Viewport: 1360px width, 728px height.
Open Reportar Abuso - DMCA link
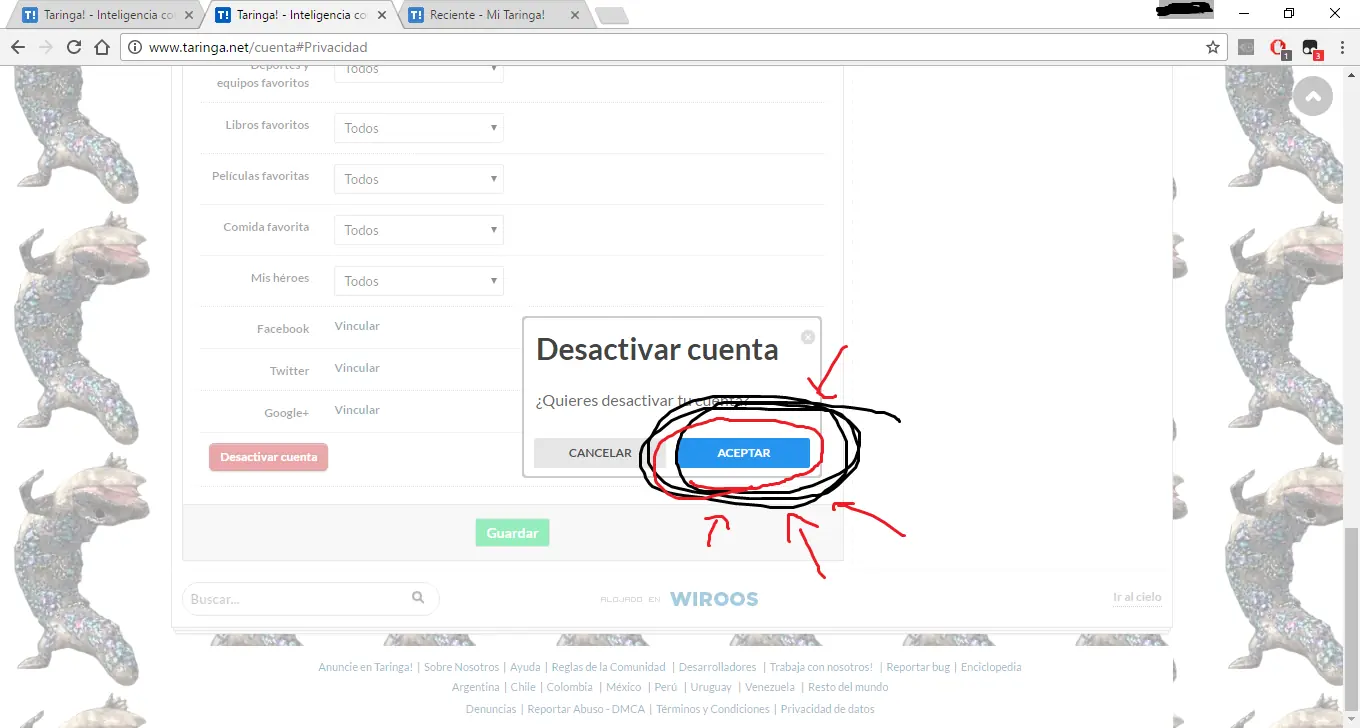tap(586, 709)
